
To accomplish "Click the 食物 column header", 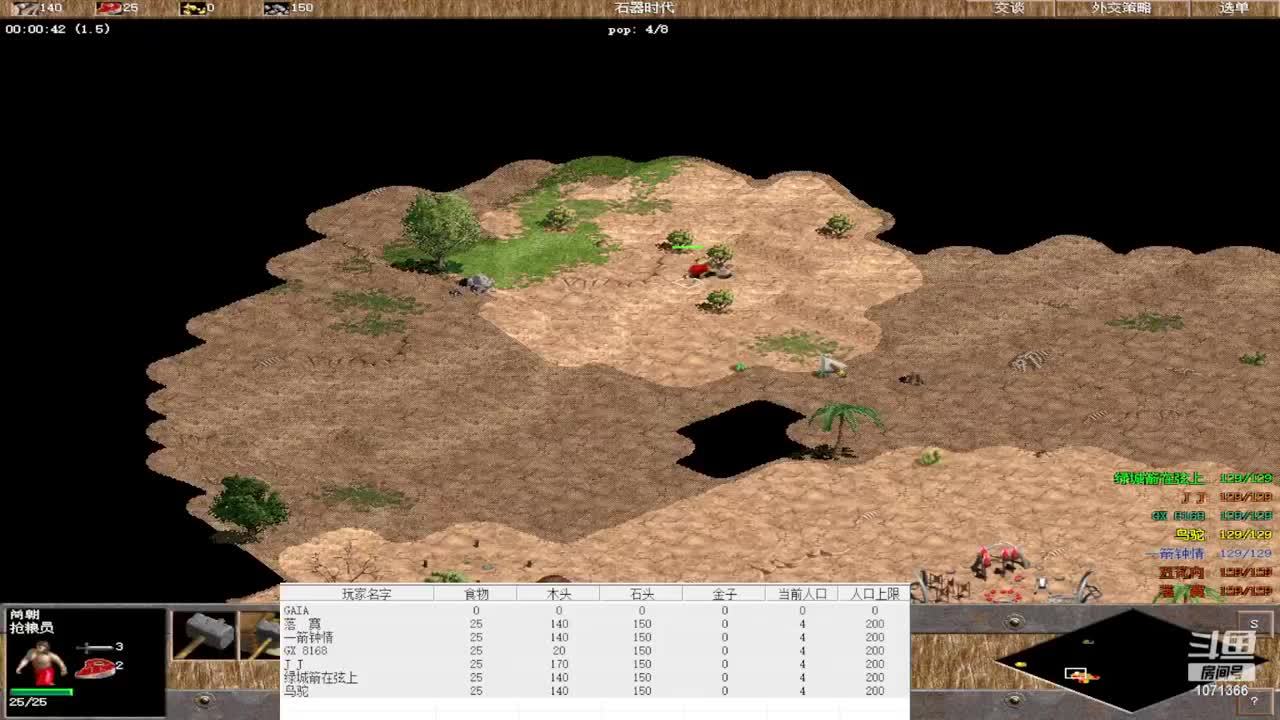I will (476, 594).
